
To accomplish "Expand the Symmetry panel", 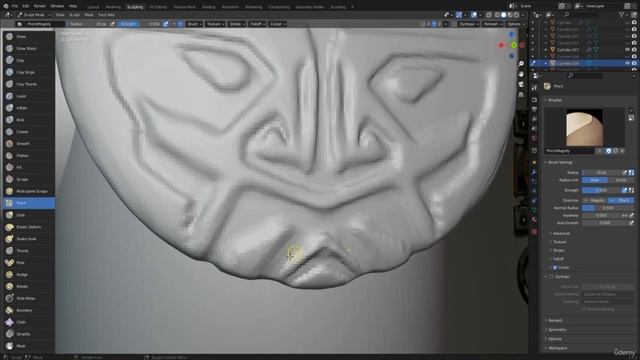I will pyautogui.click(x=557, y=330).
